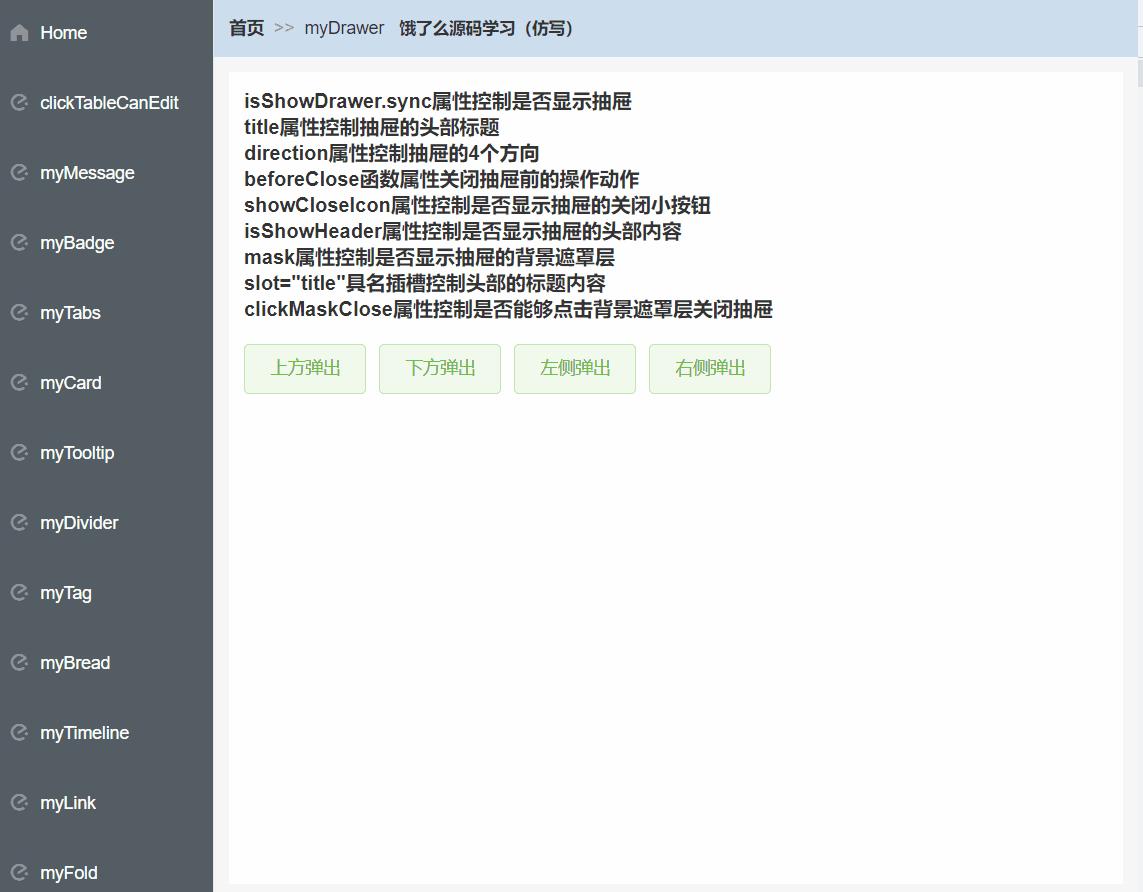Screen dimensions: 1143x892
Task: Click the icon next to myTabs
Action: click(x=20, y=313)
